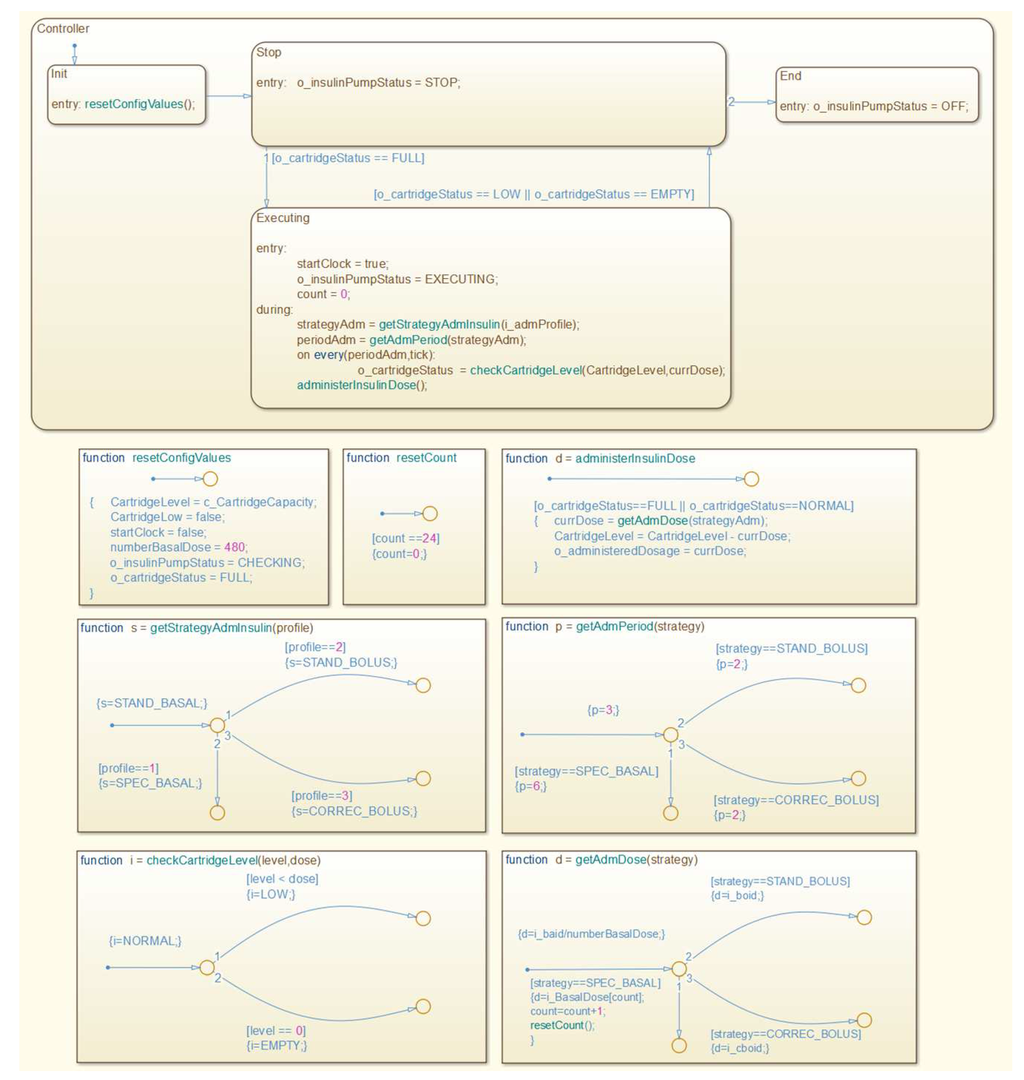Click the {p=3;} action label in getAdmPeriod
This screenshot has height=1080, width=1024.
[603, 710]
